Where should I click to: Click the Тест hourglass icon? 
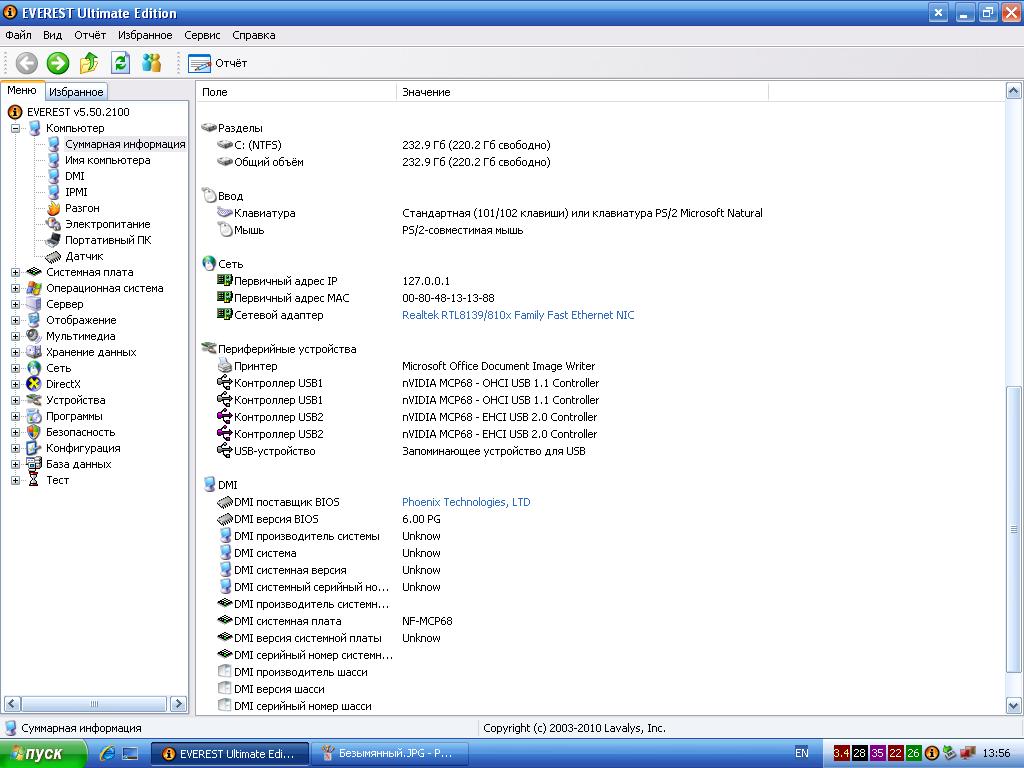pos(34,481)
